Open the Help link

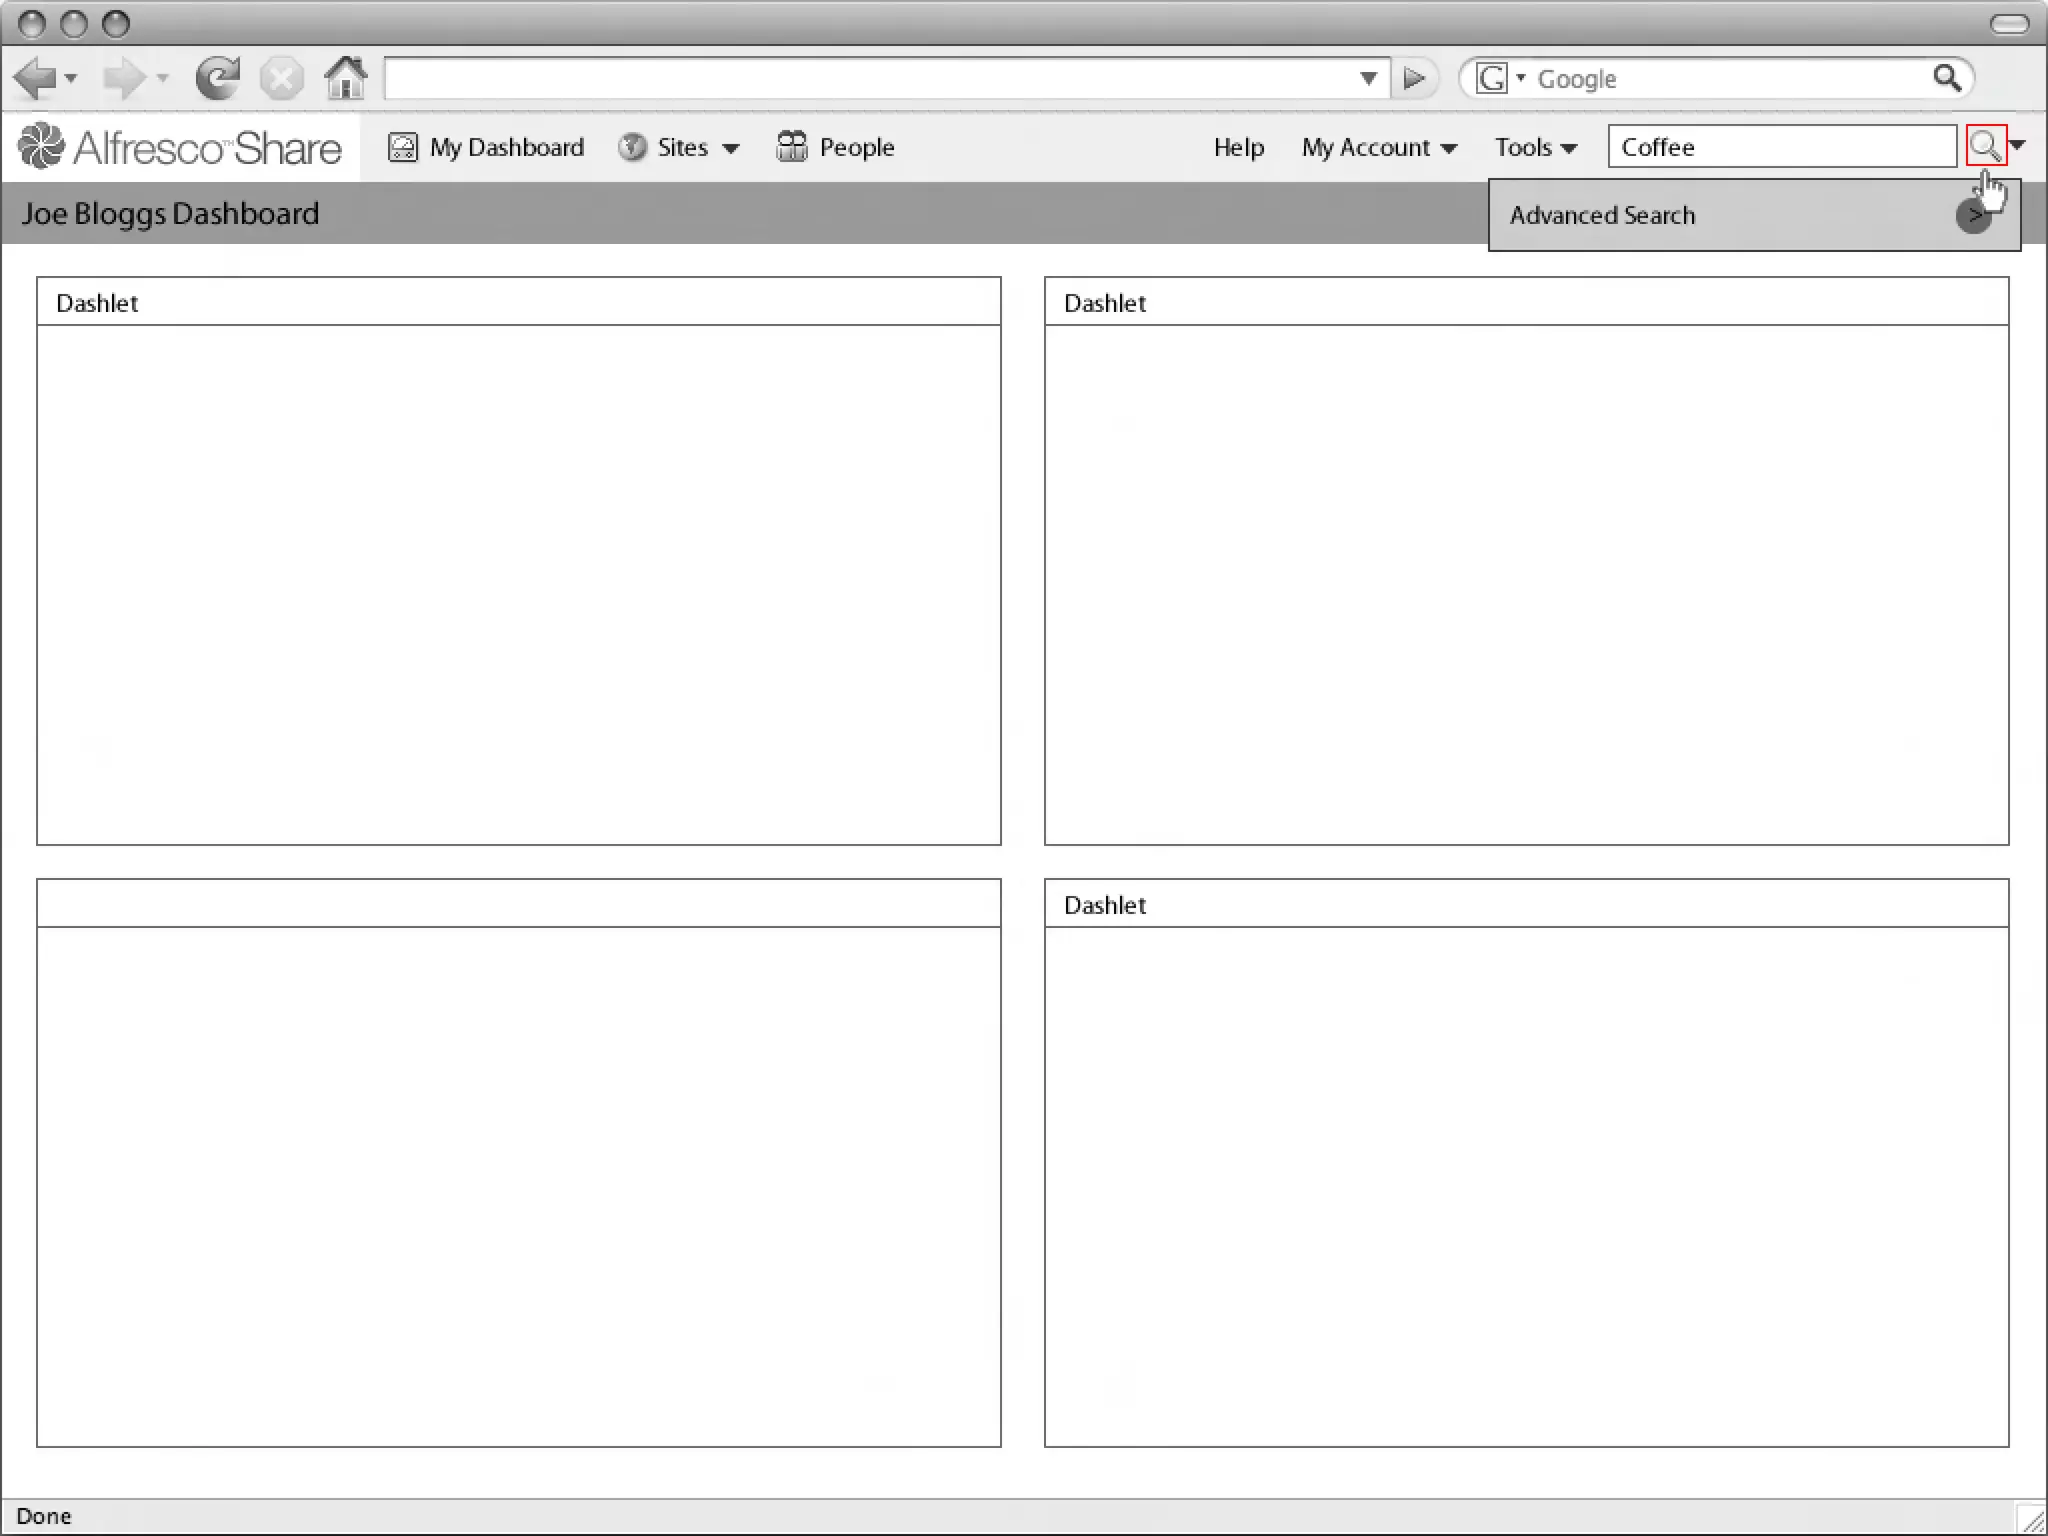pos(1238,147)
